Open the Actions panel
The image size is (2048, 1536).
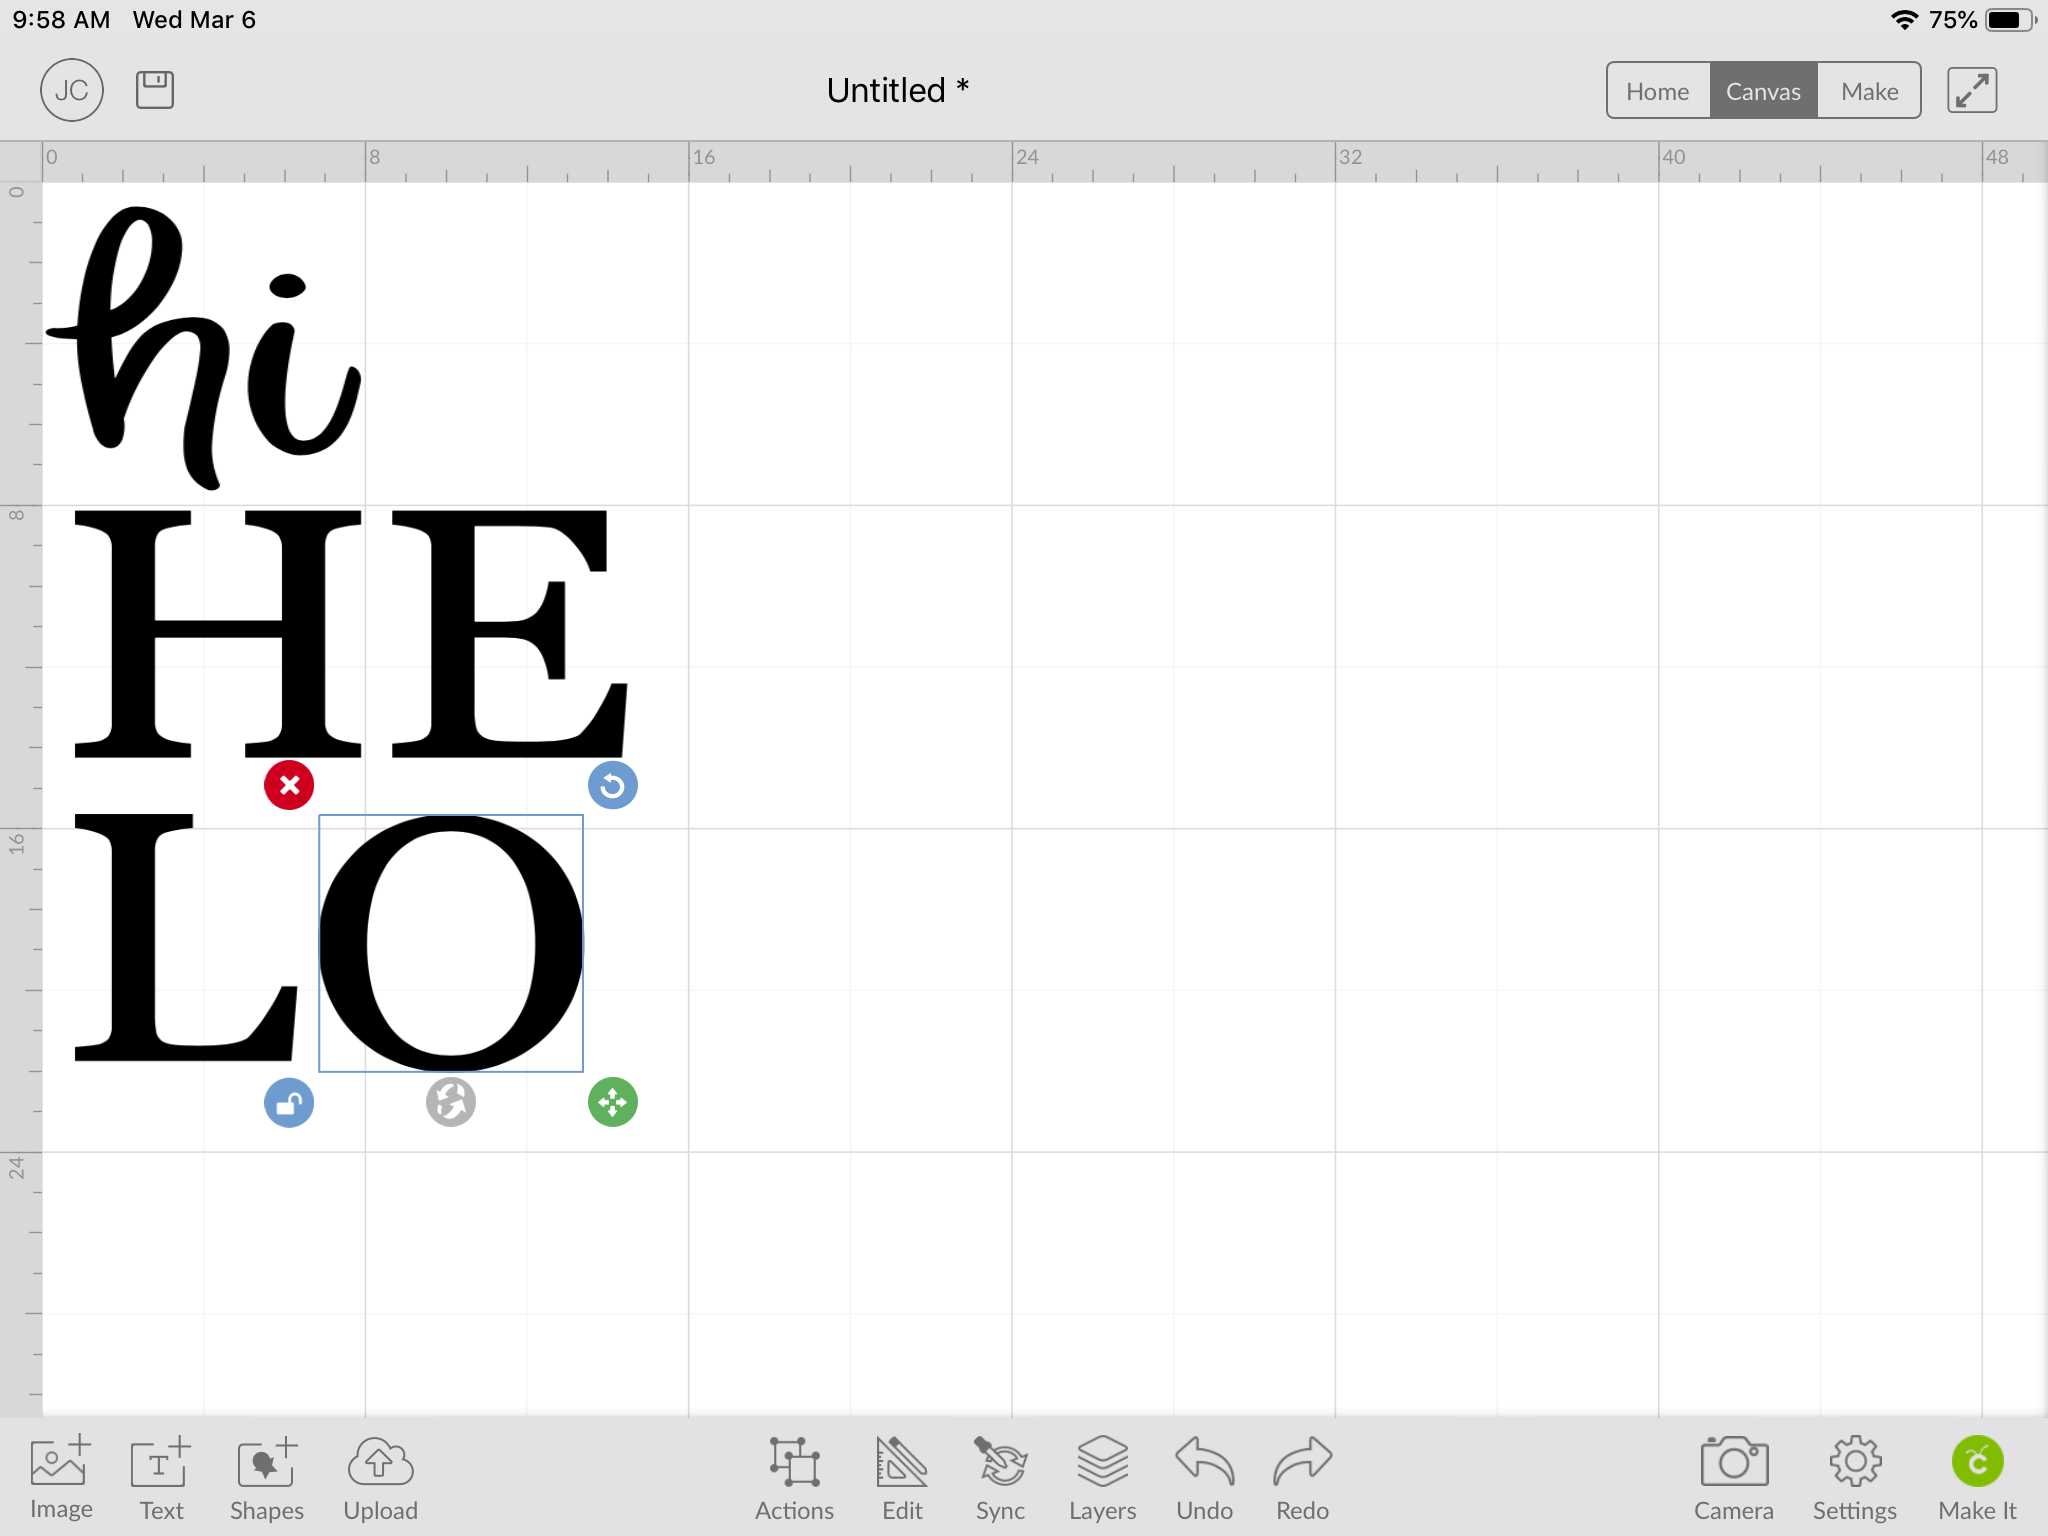(794, 1478)
